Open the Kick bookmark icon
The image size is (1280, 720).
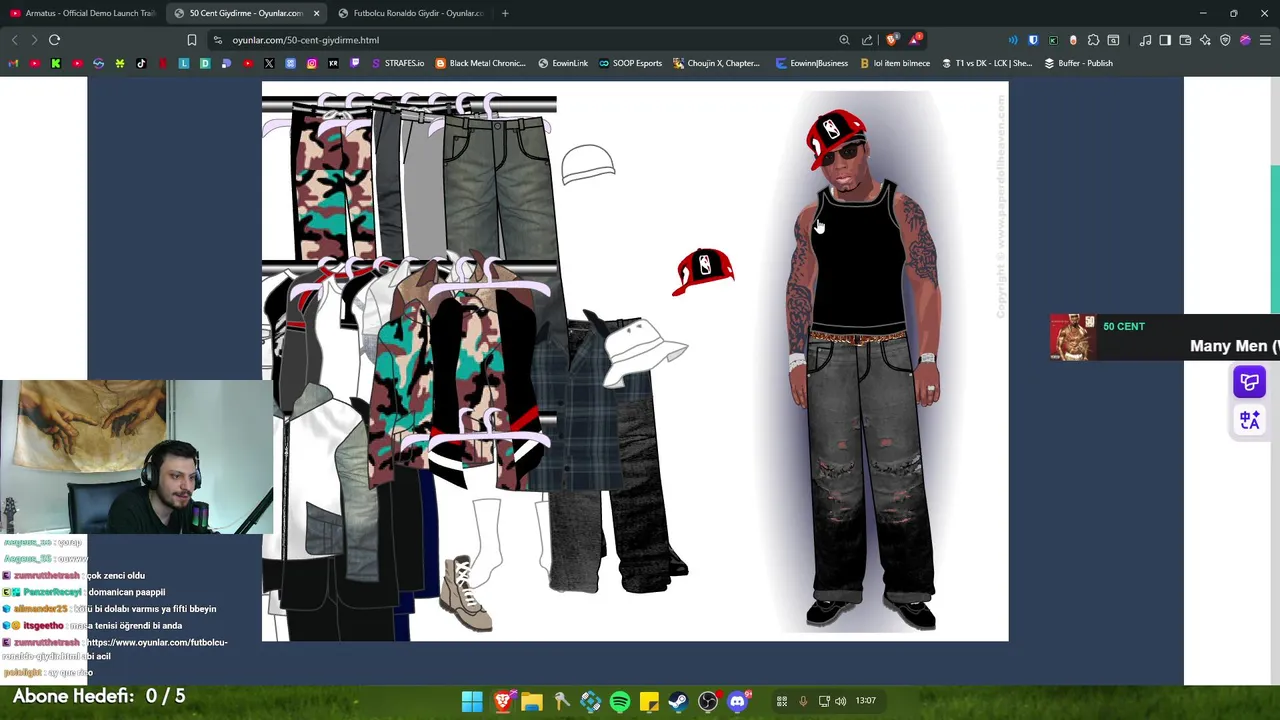click(x=55, y=63)
